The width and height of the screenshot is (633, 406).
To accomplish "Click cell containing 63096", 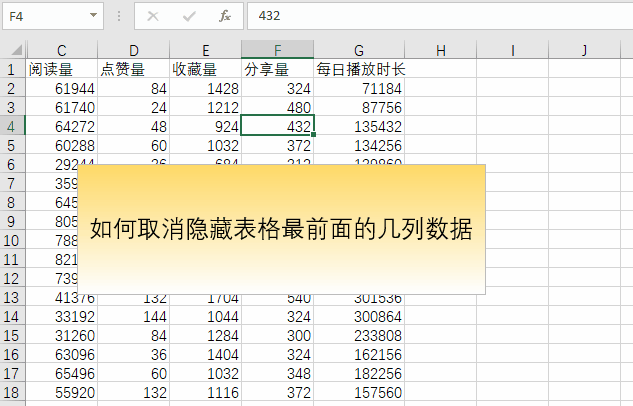I will (62, 354).
